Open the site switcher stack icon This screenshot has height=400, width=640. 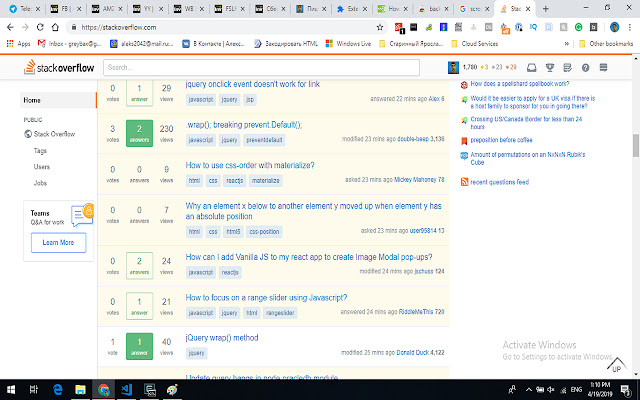point(603,67)
